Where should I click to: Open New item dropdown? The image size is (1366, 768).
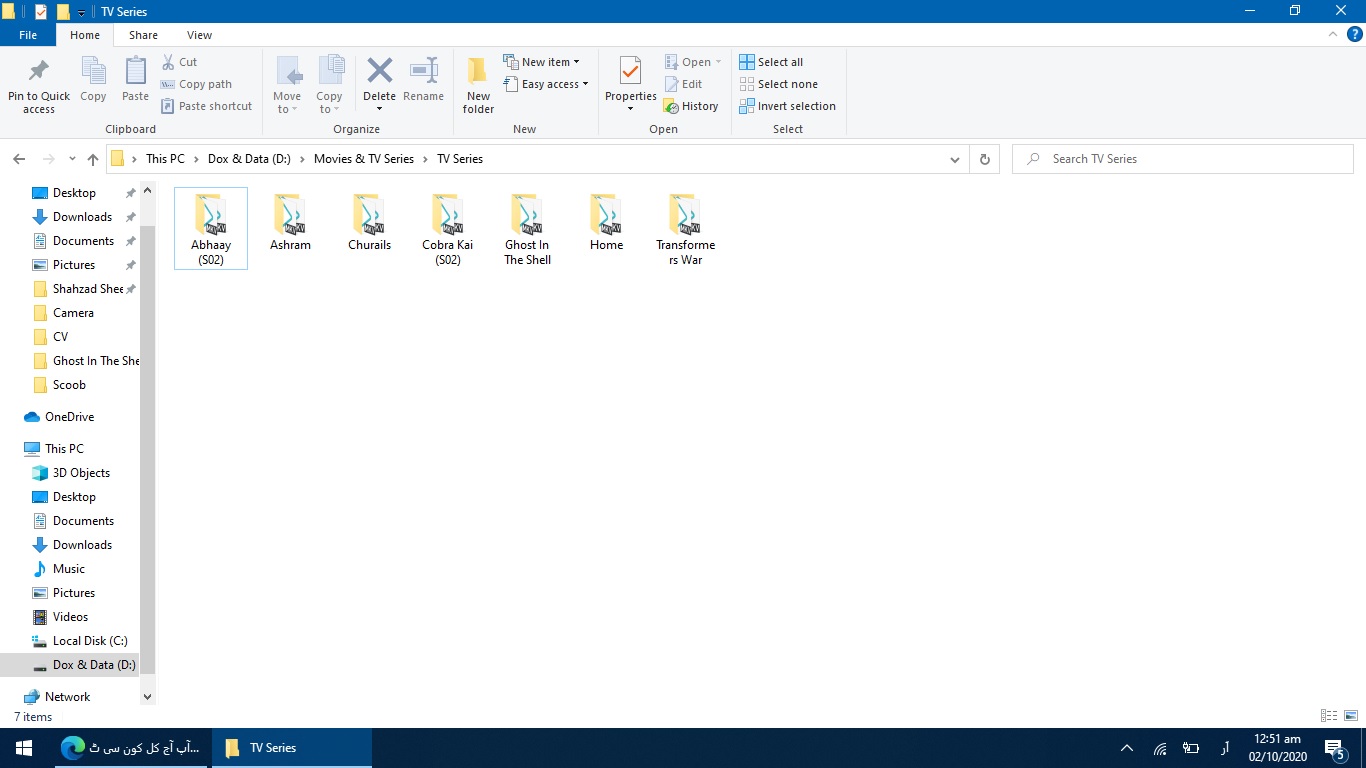[x=541, y=62]
